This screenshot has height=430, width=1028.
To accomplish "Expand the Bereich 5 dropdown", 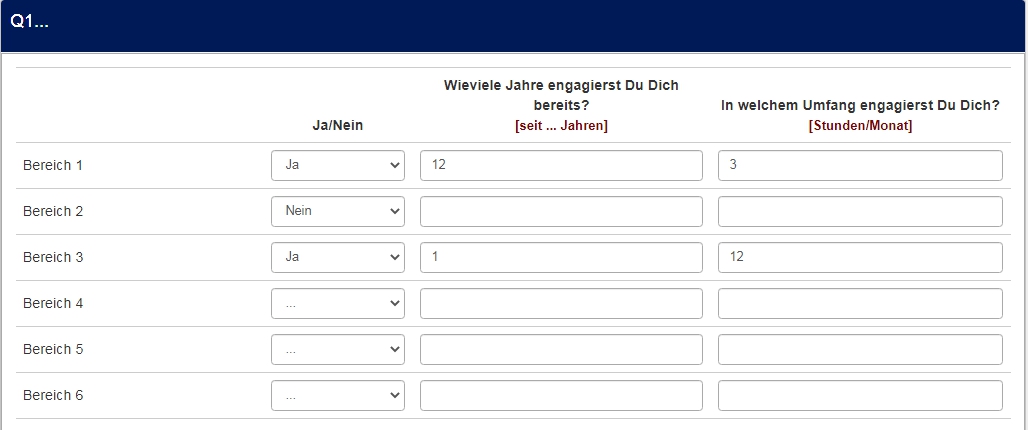I will pyautogui.click(x=338, y=349).
